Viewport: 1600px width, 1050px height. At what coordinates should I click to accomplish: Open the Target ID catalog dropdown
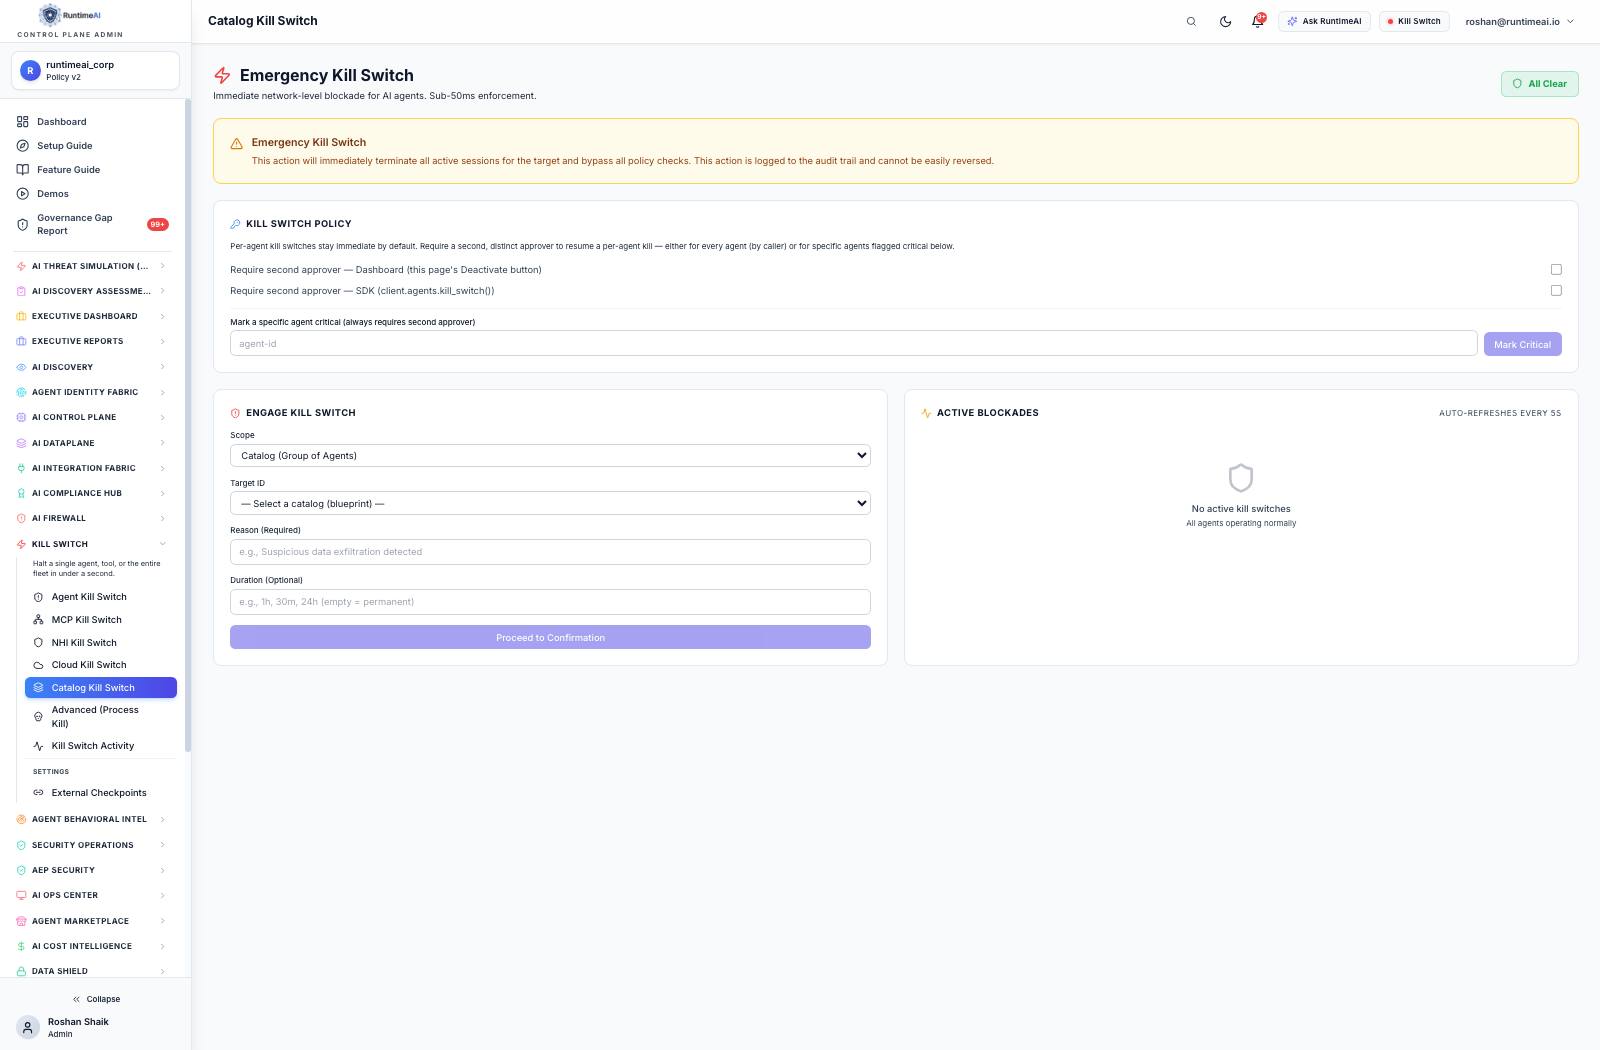550,503
